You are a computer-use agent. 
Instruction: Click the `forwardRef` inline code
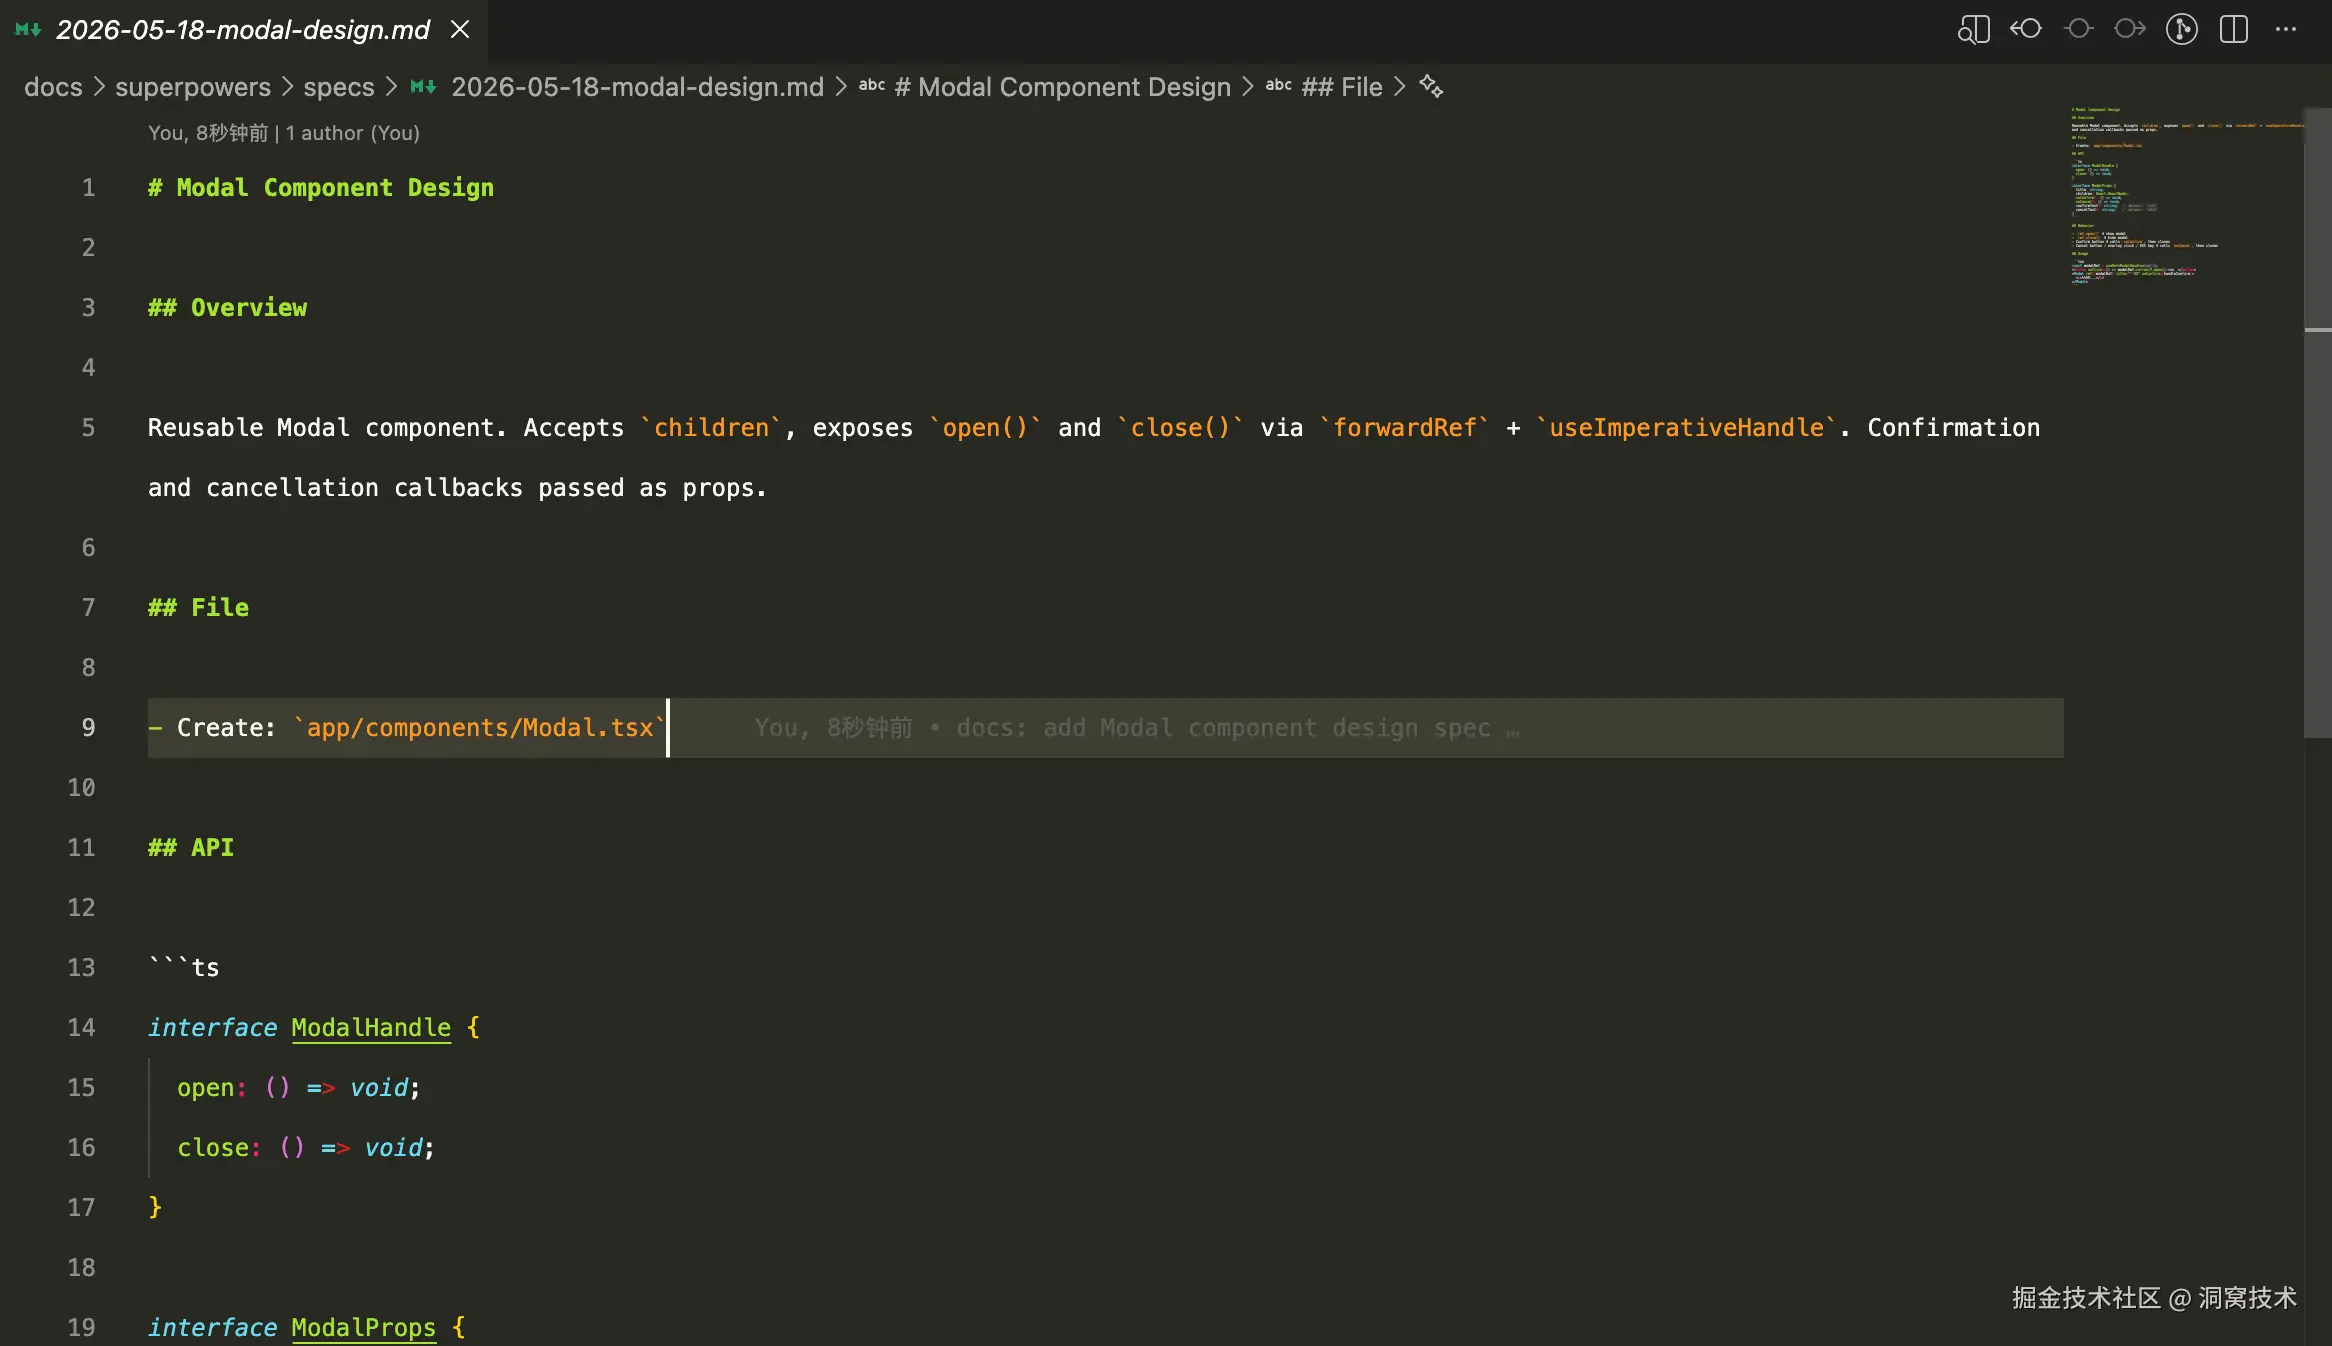click(1404, 428)
